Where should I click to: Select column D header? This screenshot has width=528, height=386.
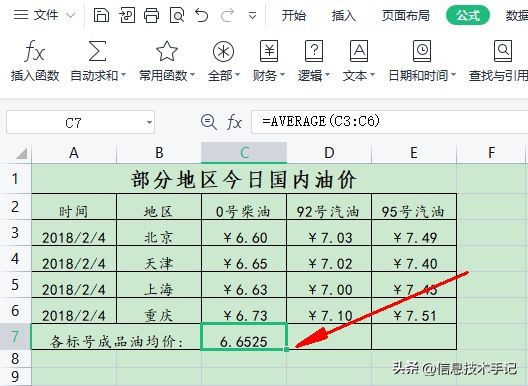pyautogui.click(x=329, y=153)
